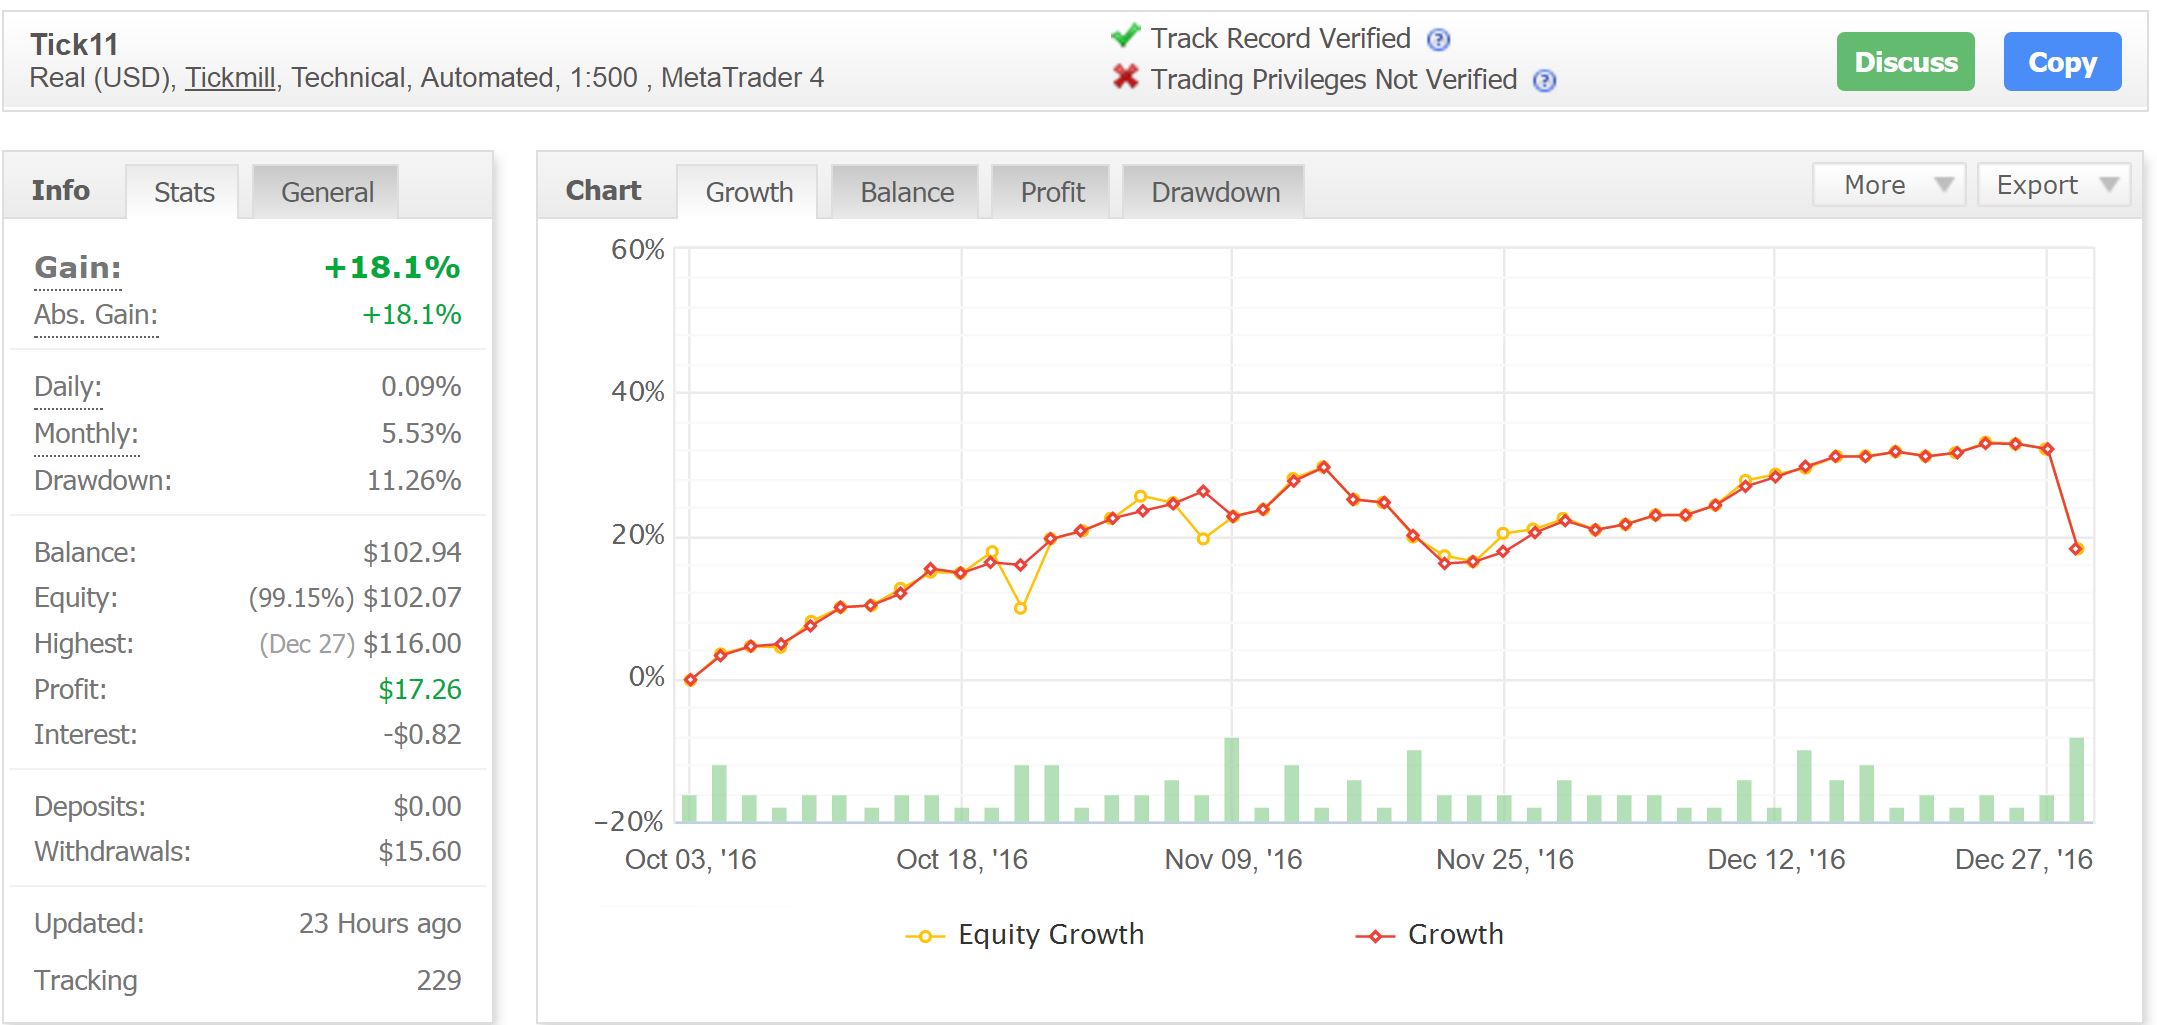This screenshot has height=1025, width=2157.
Task: Select the Balance chart tab
Action: pyautogui.click(x=907, y=192)
